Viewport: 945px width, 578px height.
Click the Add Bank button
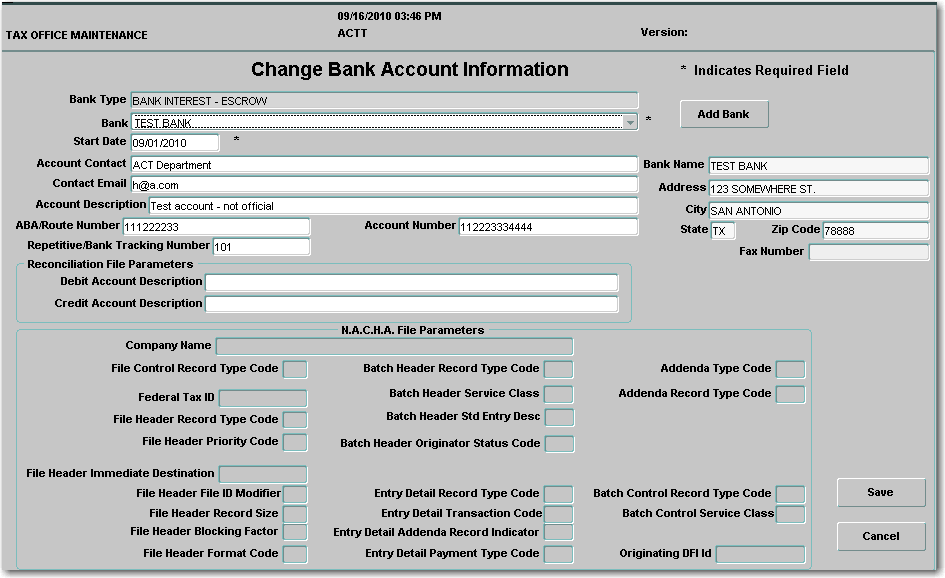coord(724,114)
